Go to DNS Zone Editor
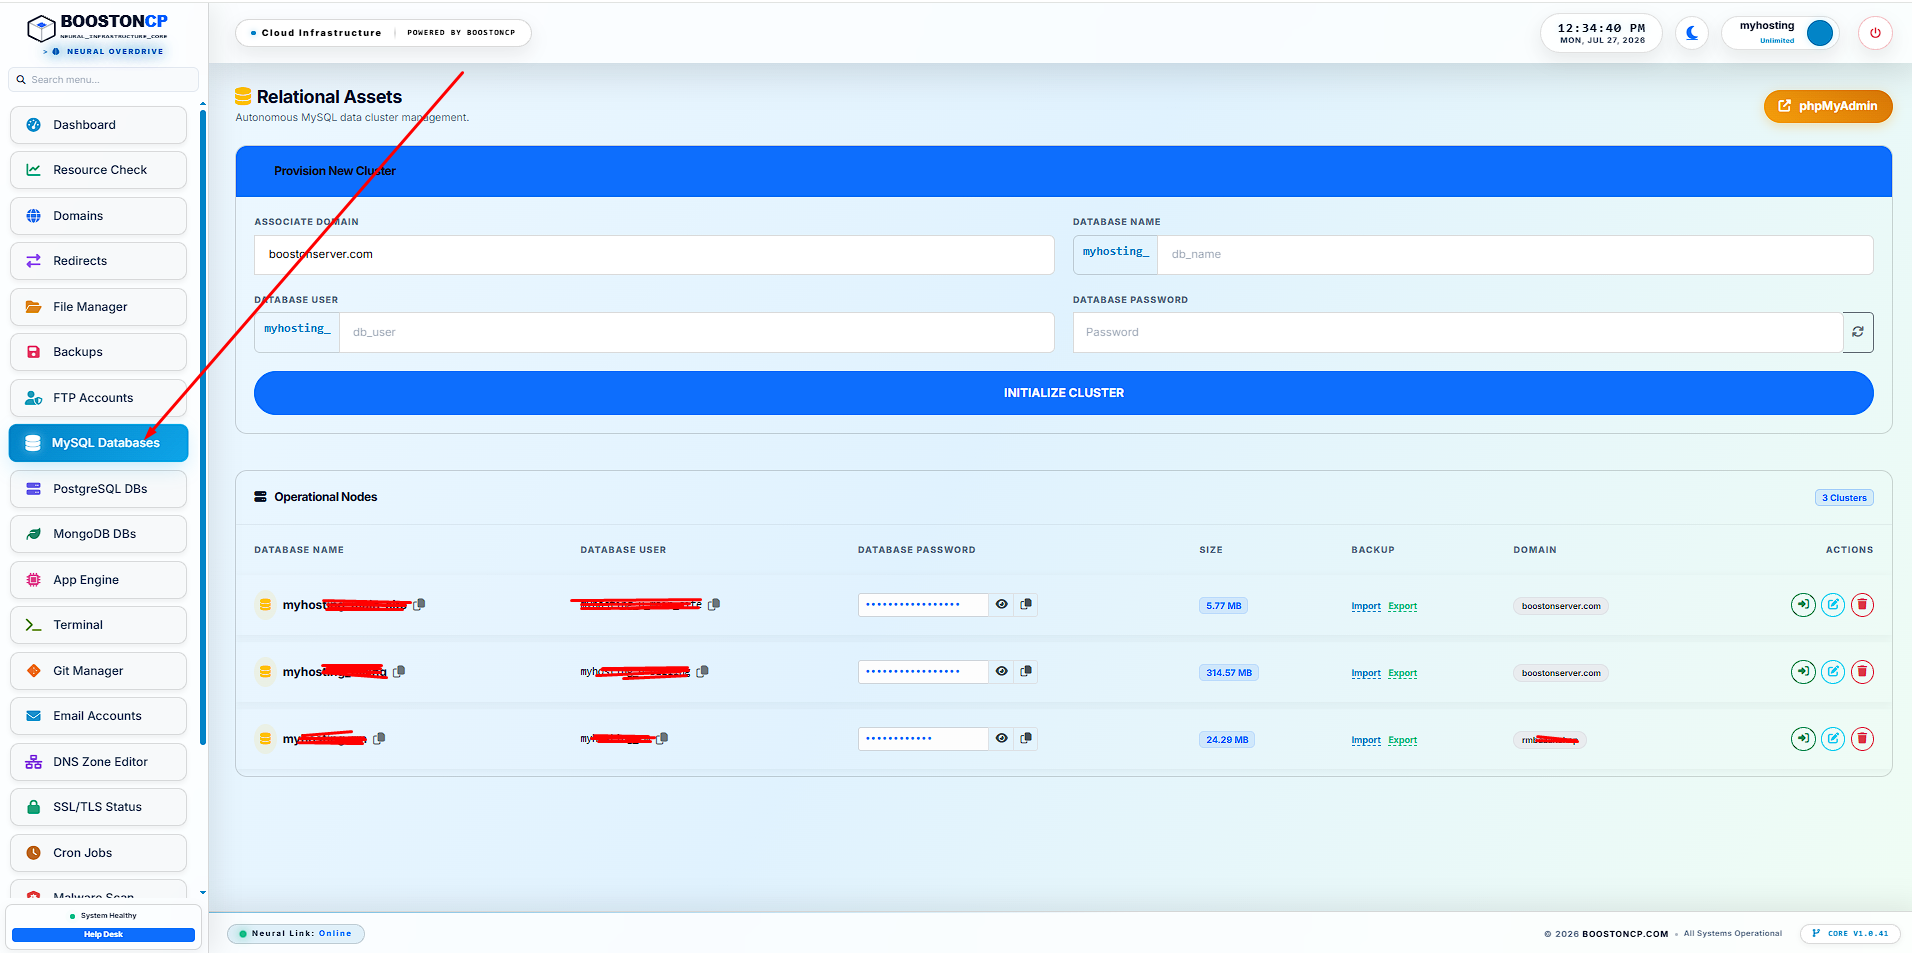This screenshot has height=953, width=1912. (98, 762)
